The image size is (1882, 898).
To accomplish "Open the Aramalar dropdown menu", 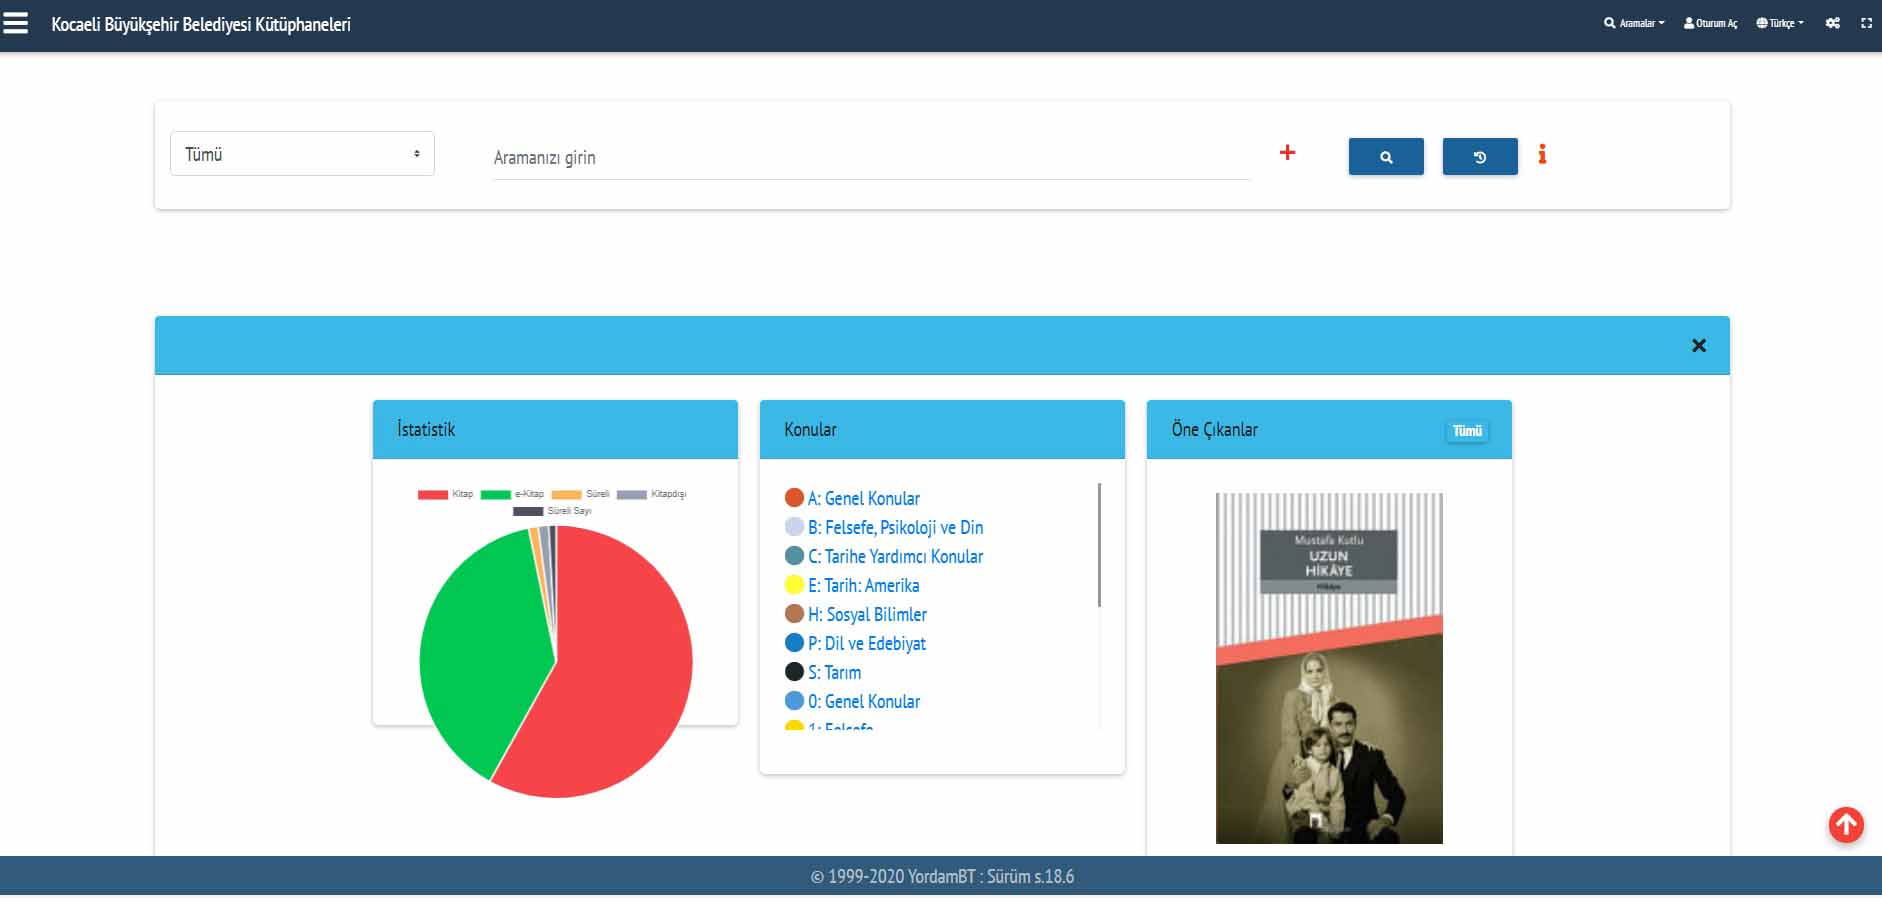I will (x=1634, y=23).
